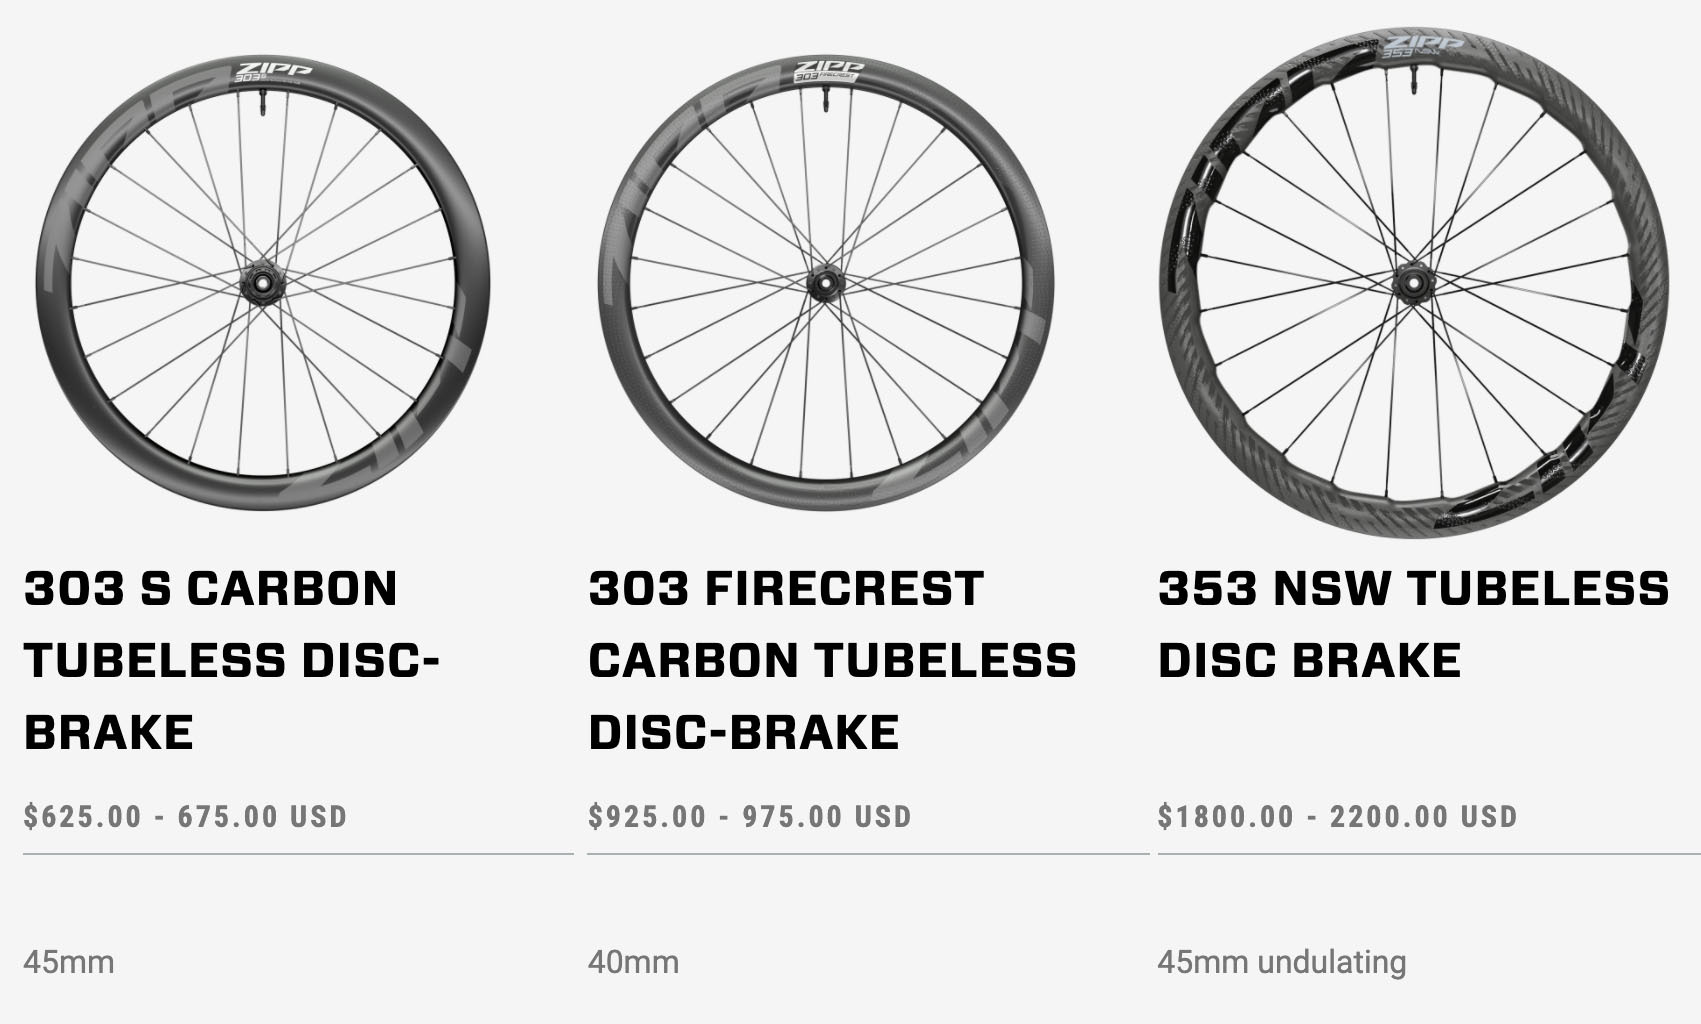Click the 353 NSW Tubeless Disc Brake title
Image resolution: width=1701 pixels, height=1024 pixels.
[x=1413, y=624]
